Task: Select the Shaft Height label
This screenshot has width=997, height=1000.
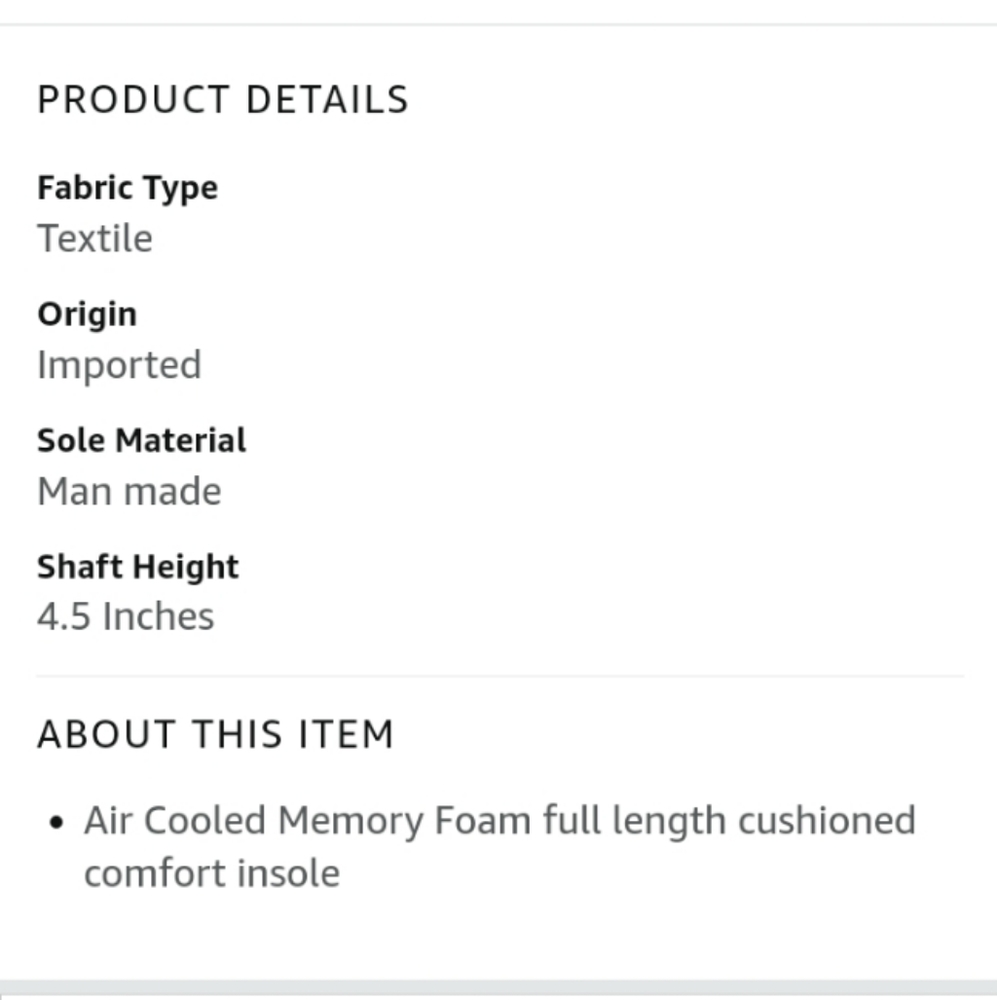Action: point(138,567)
